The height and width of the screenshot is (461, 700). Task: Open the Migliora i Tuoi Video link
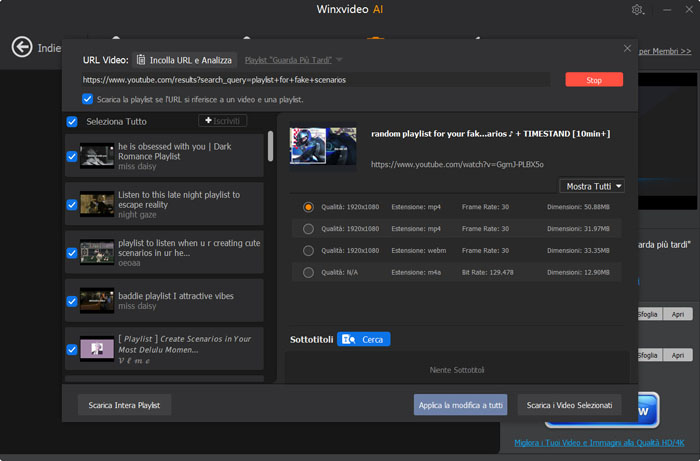(599, 443)
